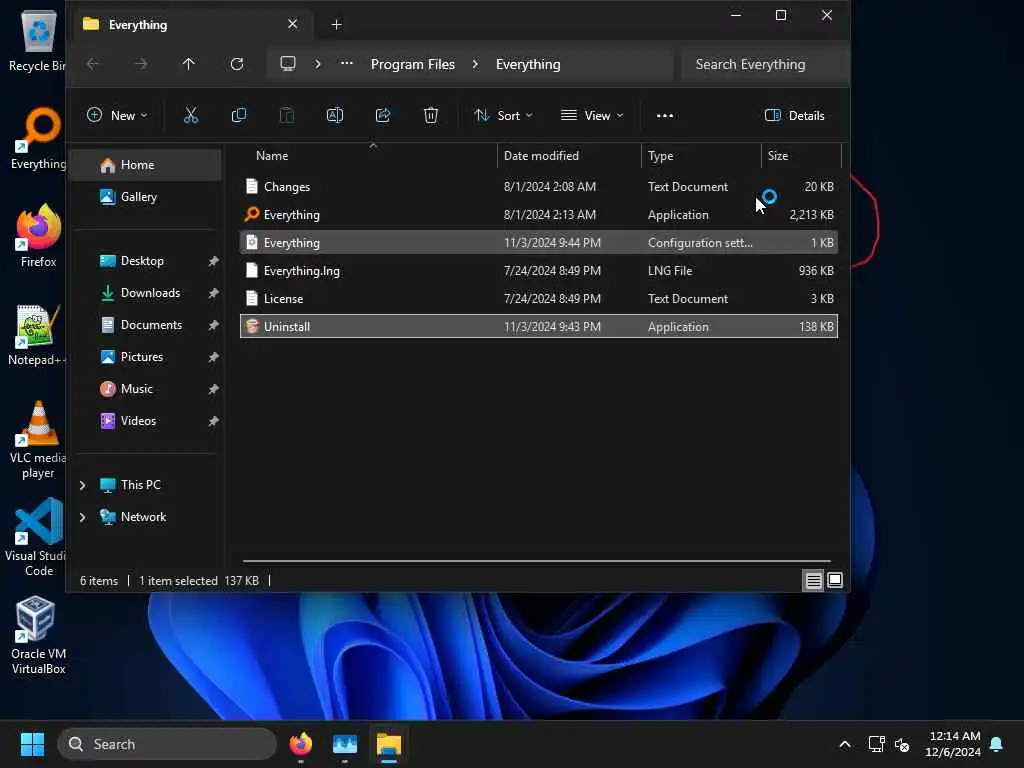Image resolution: width=1024 pixels, height=768 pixels.
Task: Toggle the Details pane
Action: pyautogui.click(x=794, y=116)
